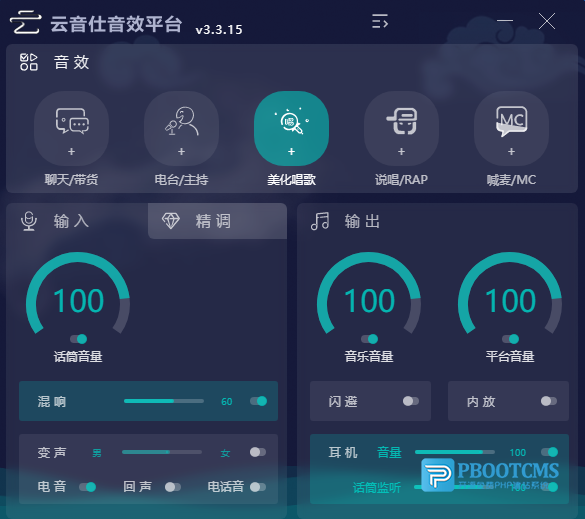The image size is (585, 519).
Task: Select the 聊天/带货 chat sound effect icon
Action: pos(71,128)
